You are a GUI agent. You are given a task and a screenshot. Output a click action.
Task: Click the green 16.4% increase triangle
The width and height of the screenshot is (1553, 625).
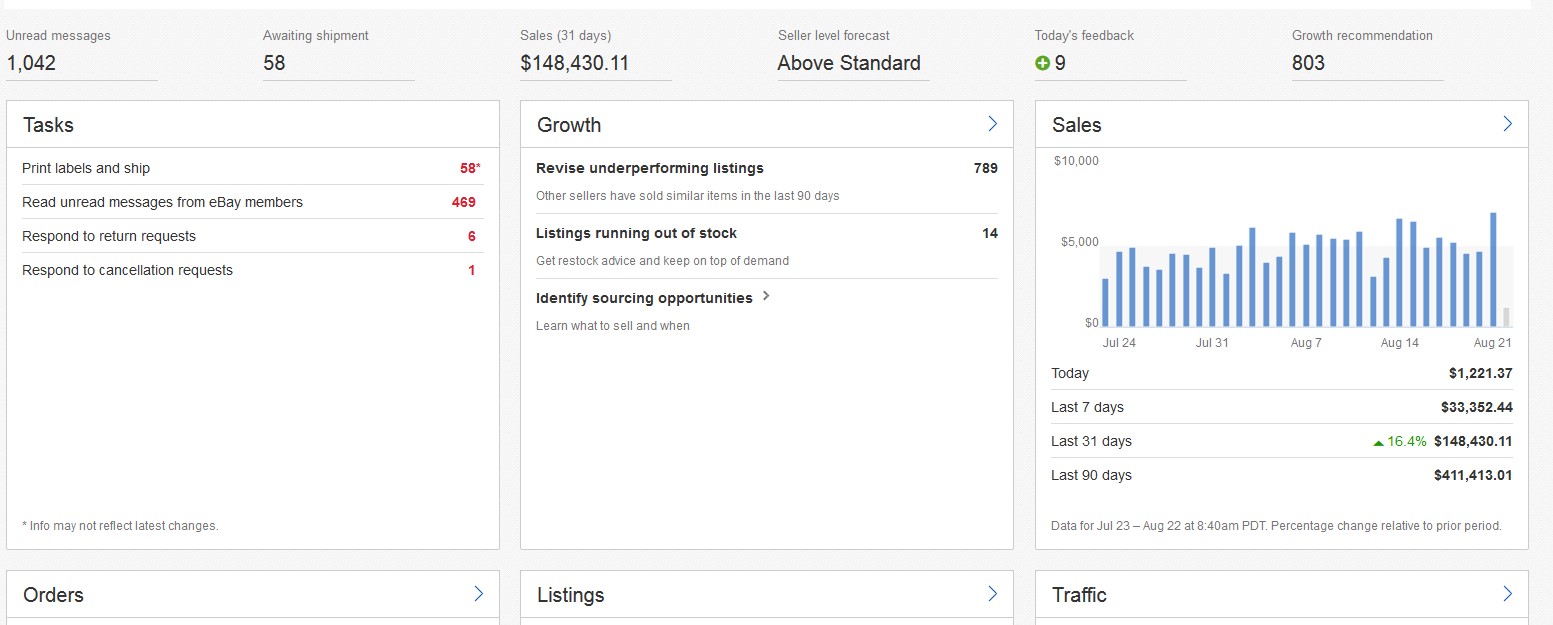1379,442
